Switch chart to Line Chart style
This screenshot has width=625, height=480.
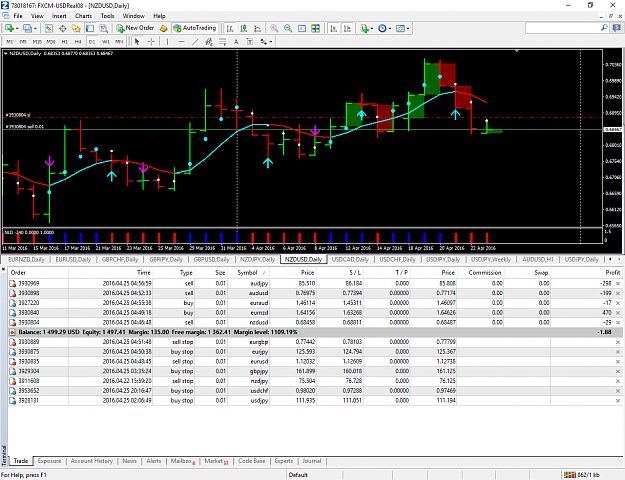click(257, 28)
